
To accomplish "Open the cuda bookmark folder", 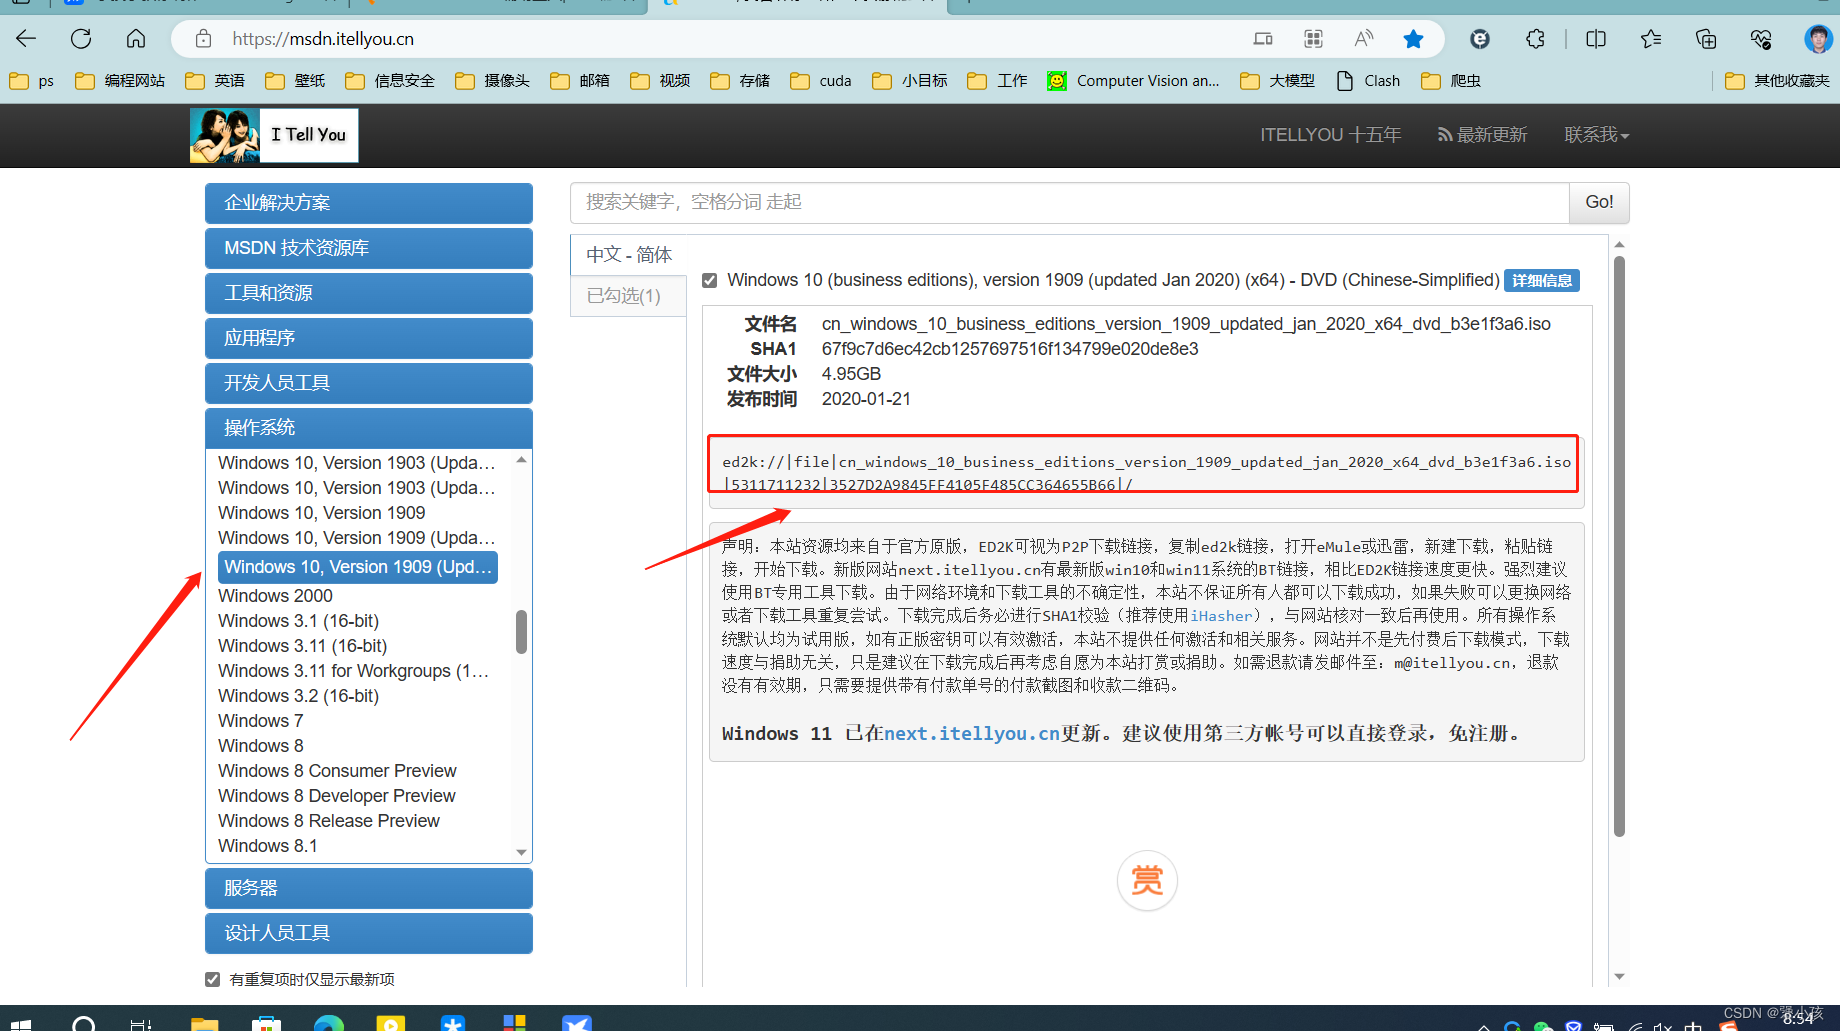I will click(821, 81).
